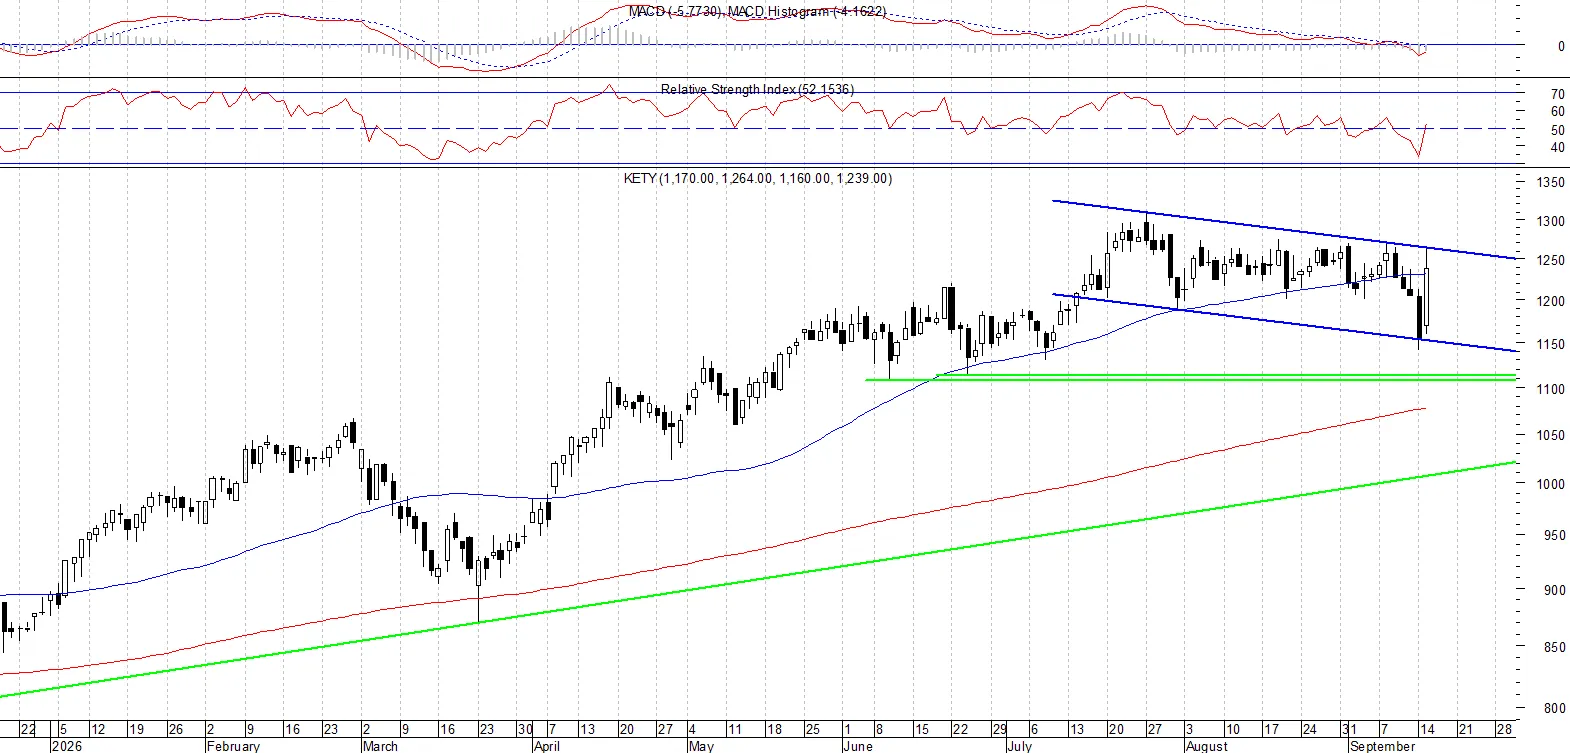1570x753 pixels.
Task: Select the August month label
Action: tap(1206, 746)
